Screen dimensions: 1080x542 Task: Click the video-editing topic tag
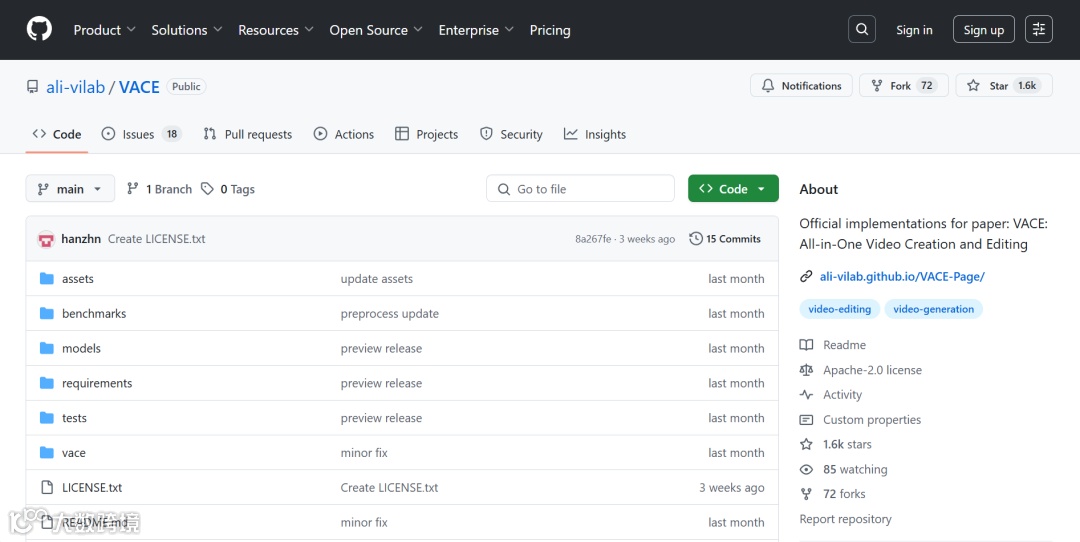click(840, 309)
